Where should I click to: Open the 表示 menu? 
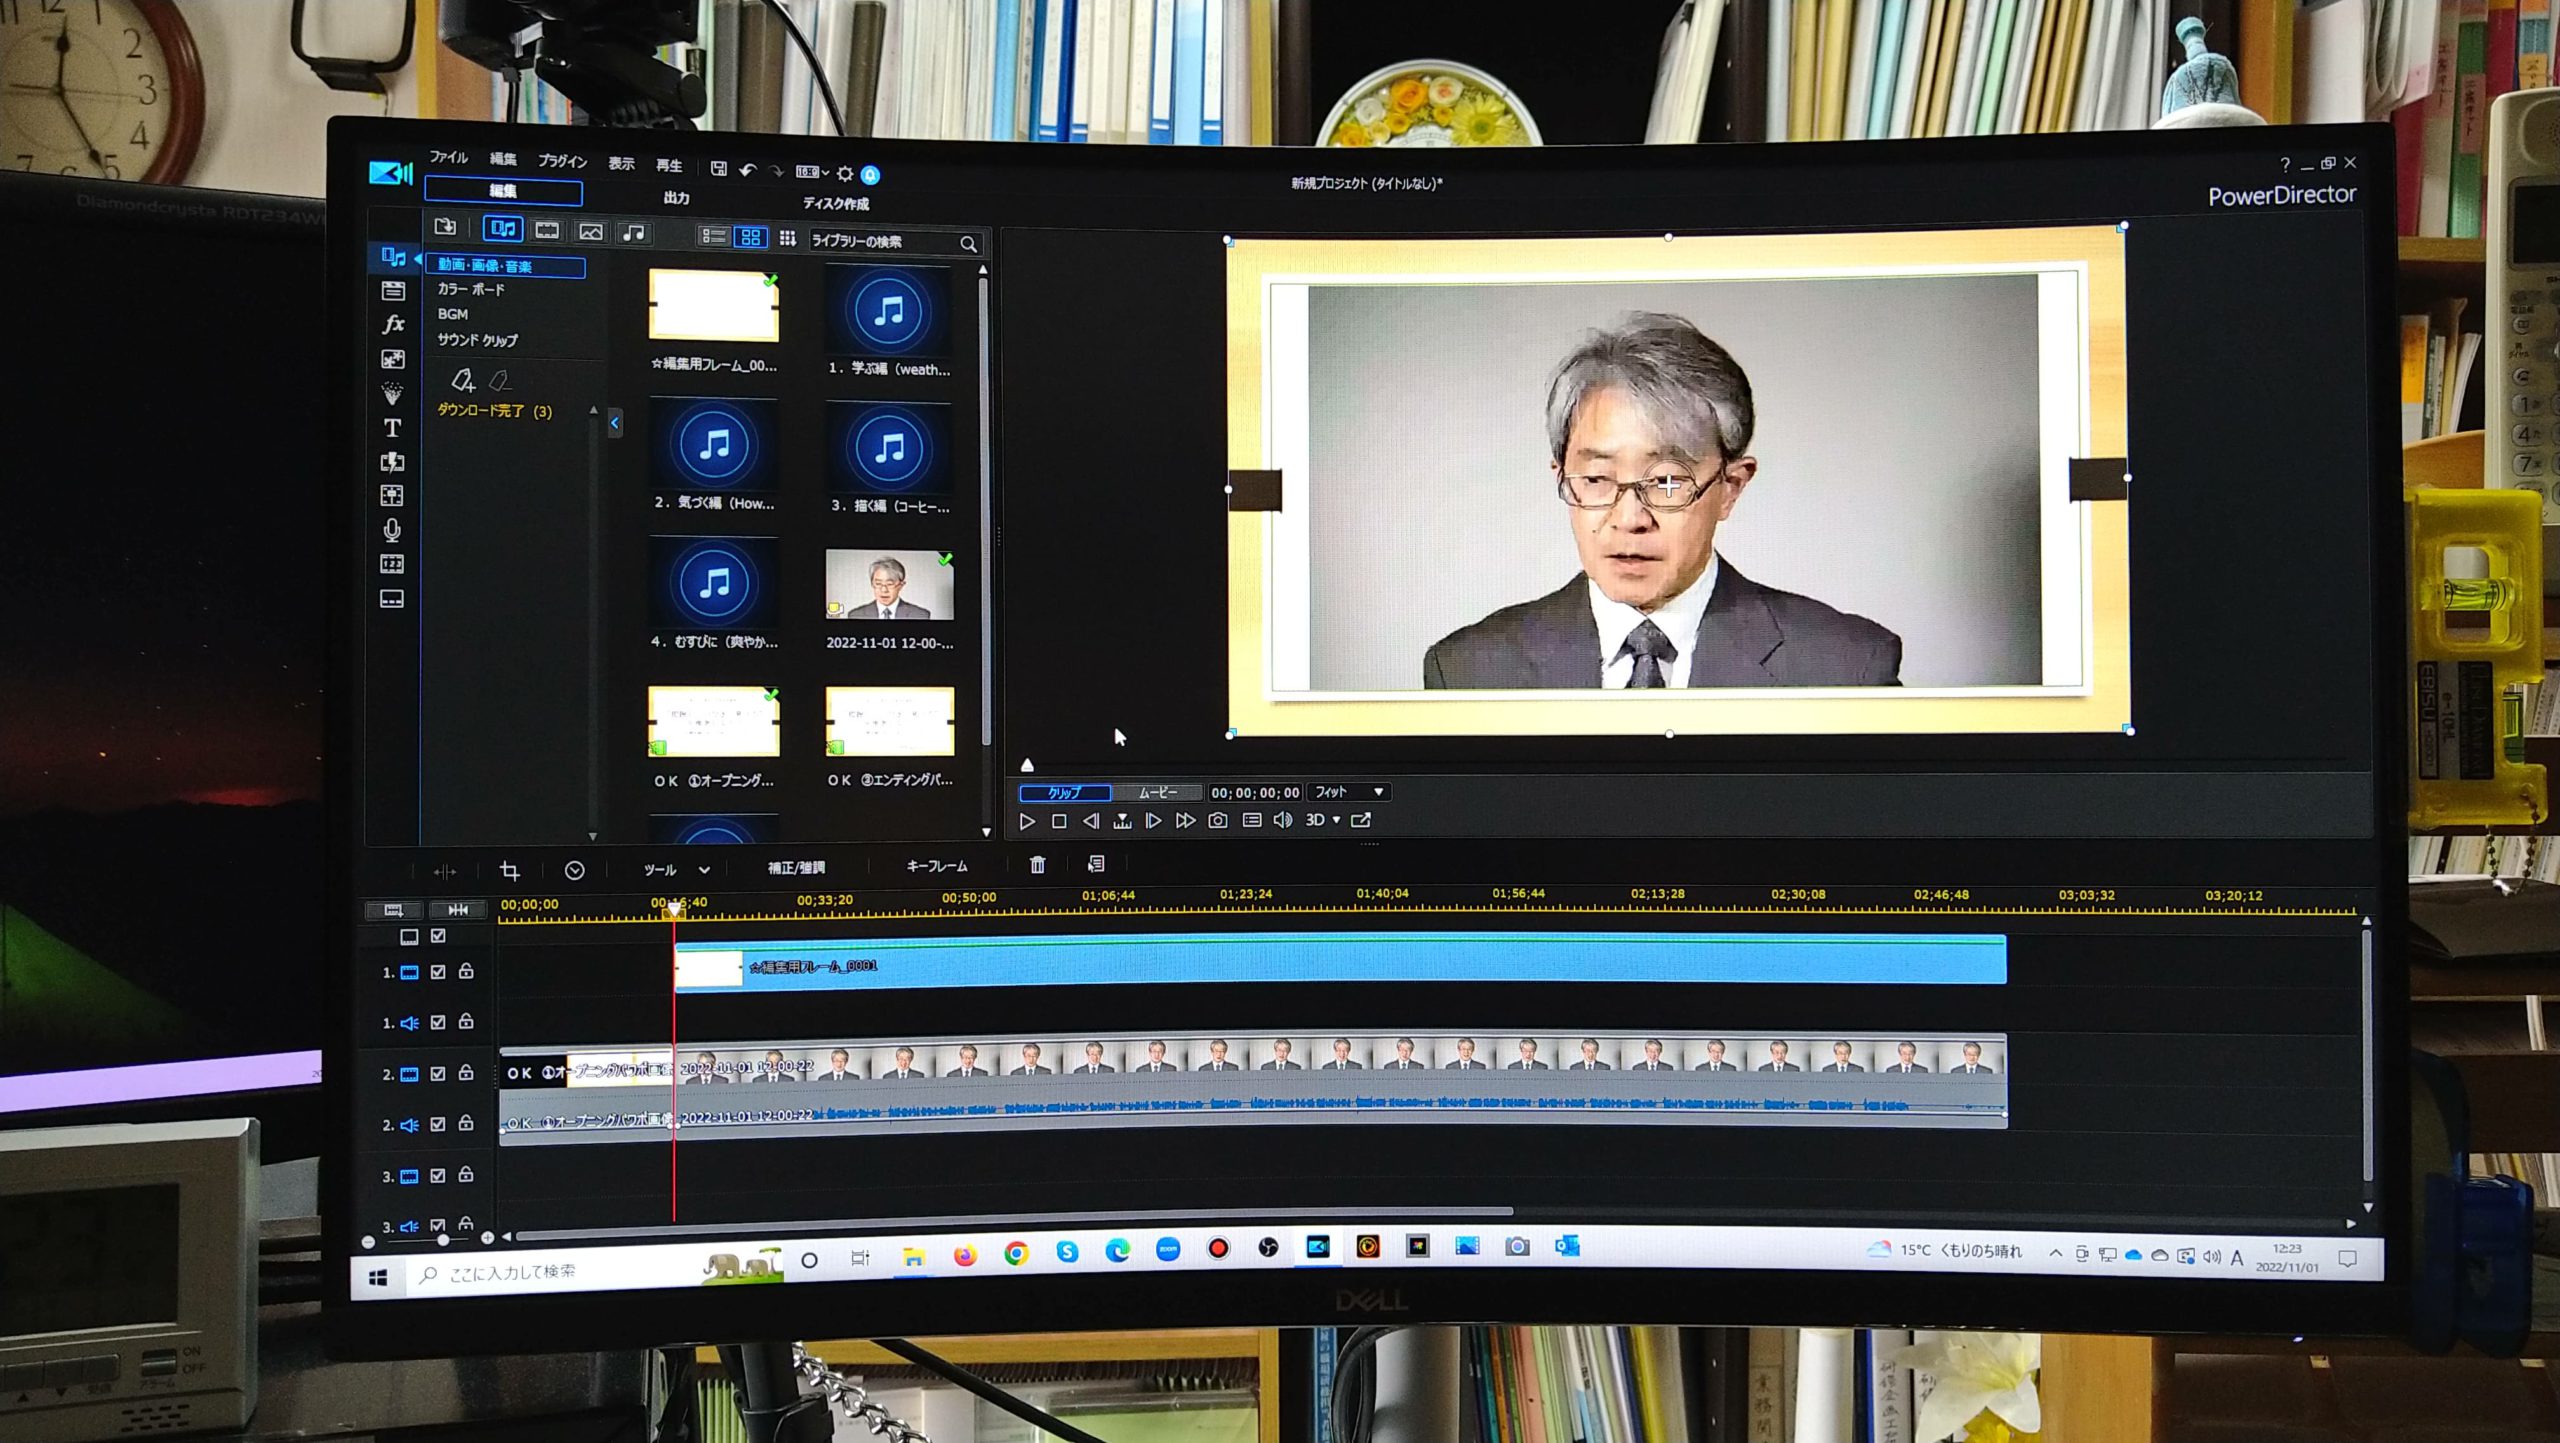(x=621, y=163)
